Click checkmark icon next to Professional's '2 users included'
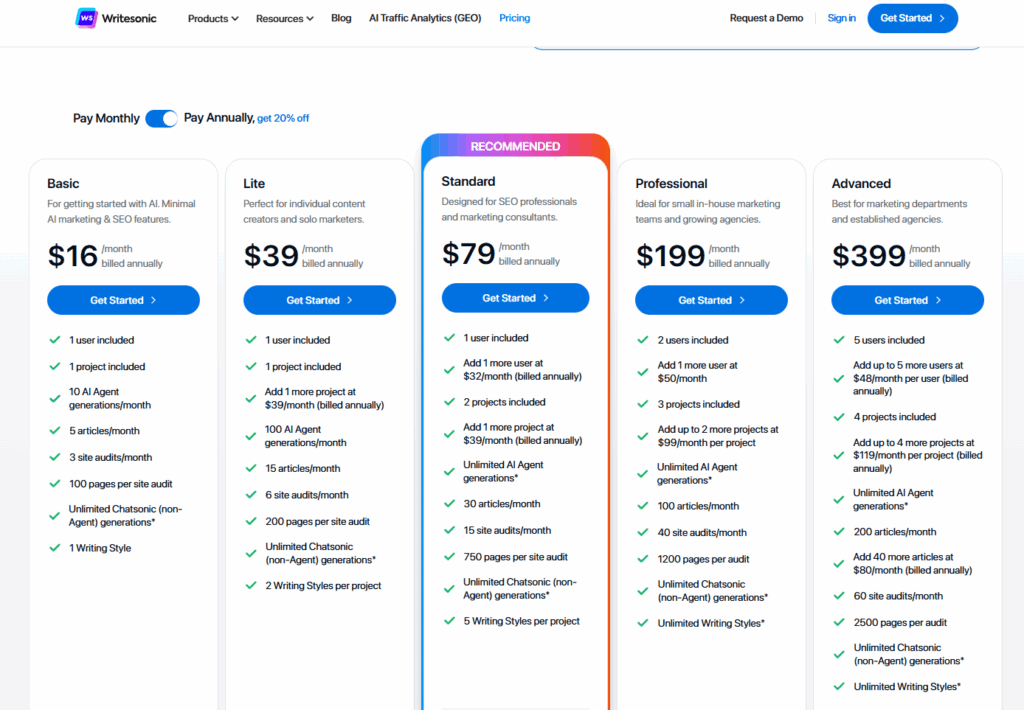Viewport: 1024px width, 710px height. pyautogui.click(x=643, y=340)
